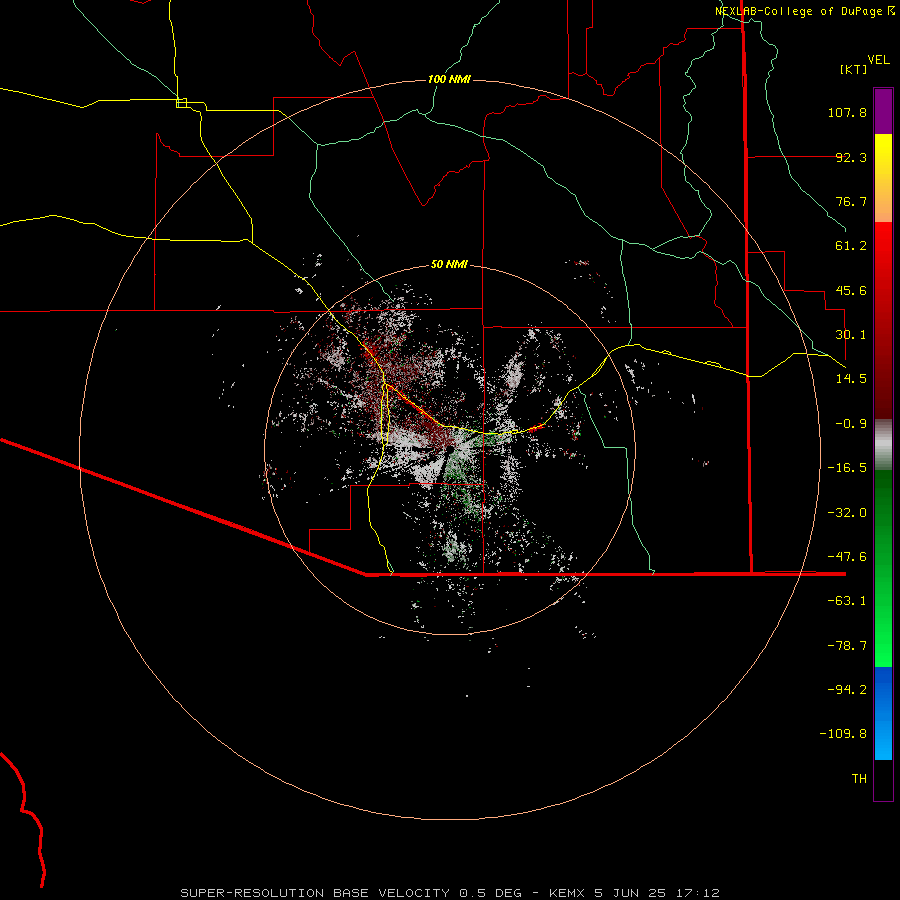Click the -47.6 velocity scale value
The height and width of the screenshot is (900, 900).
coord(847,557)
